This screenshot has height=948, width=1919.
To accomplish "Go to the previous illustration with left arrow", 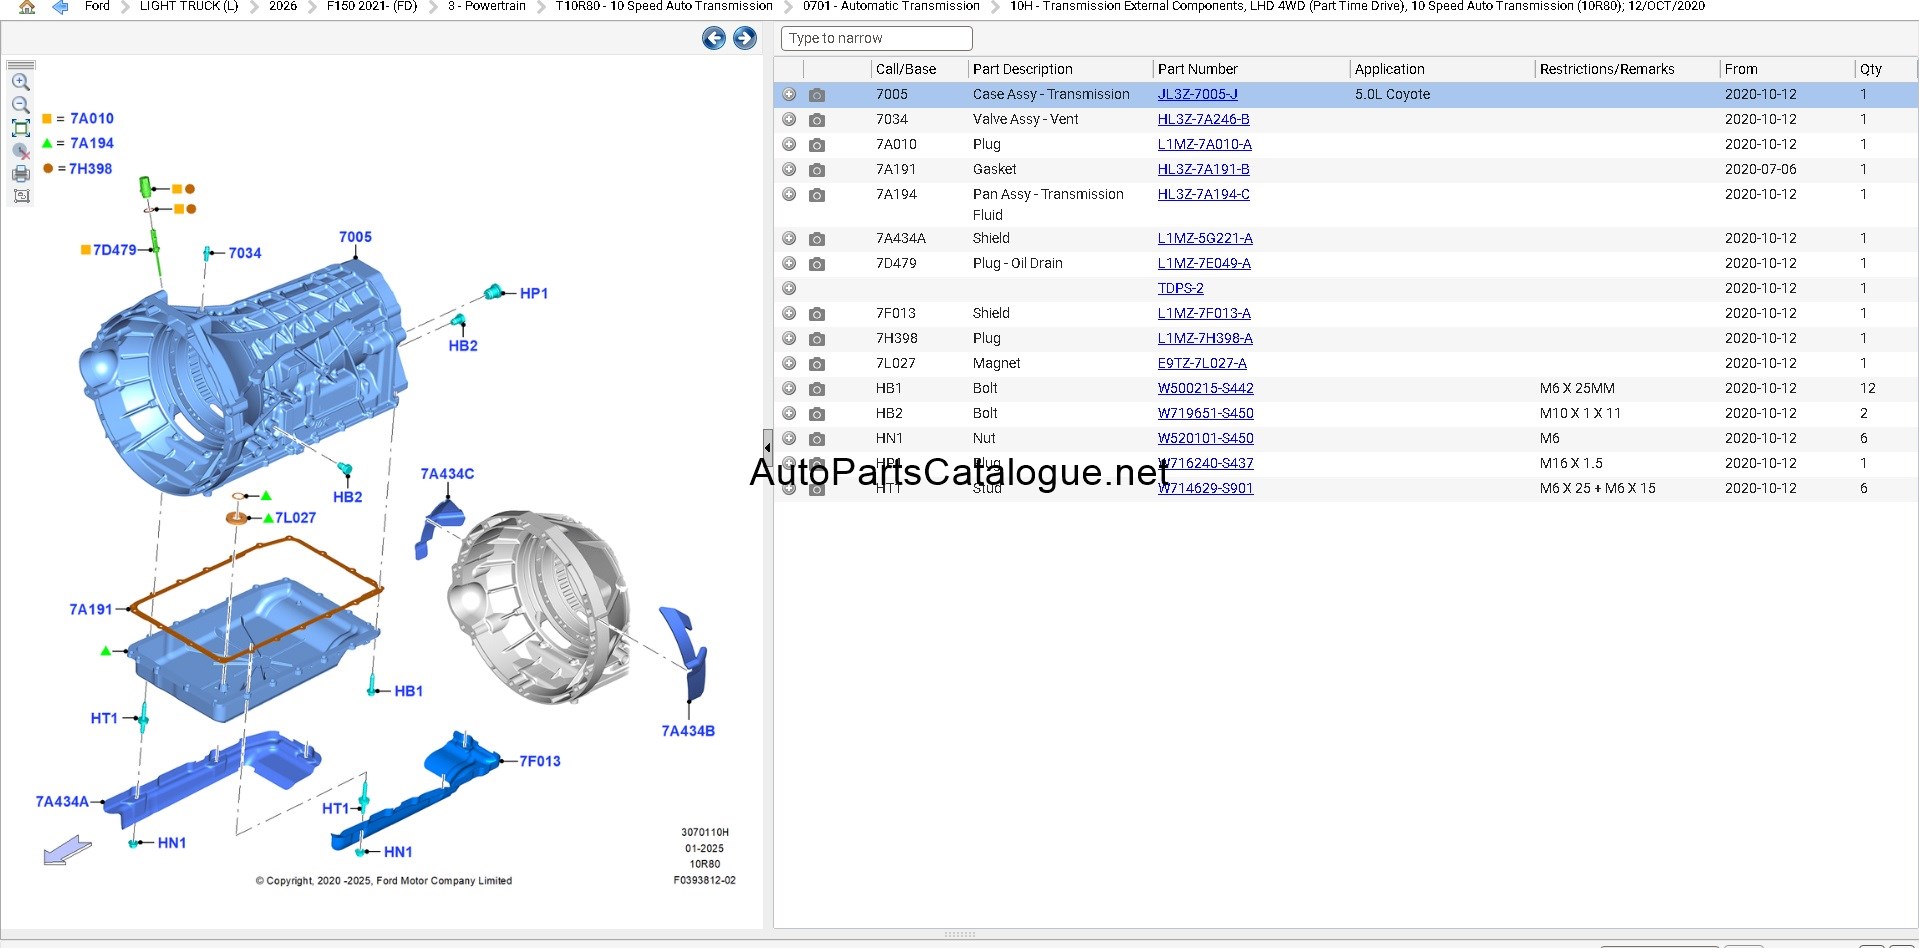I will point(714,38).
